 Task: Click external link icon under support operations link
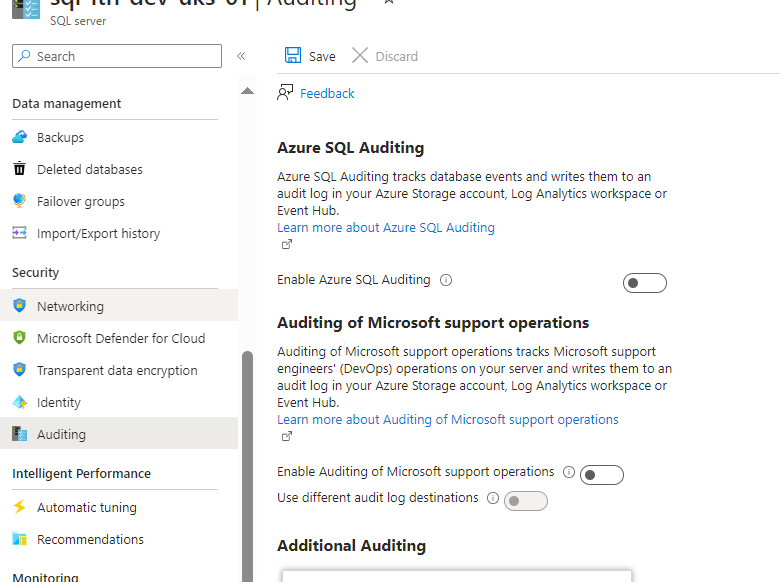(x=287, y=436)
